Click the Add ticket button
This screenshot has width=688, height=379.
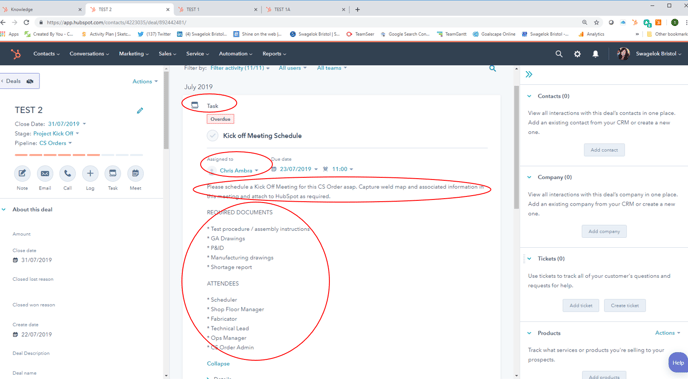pyautogui.click(x=581, y=305)
